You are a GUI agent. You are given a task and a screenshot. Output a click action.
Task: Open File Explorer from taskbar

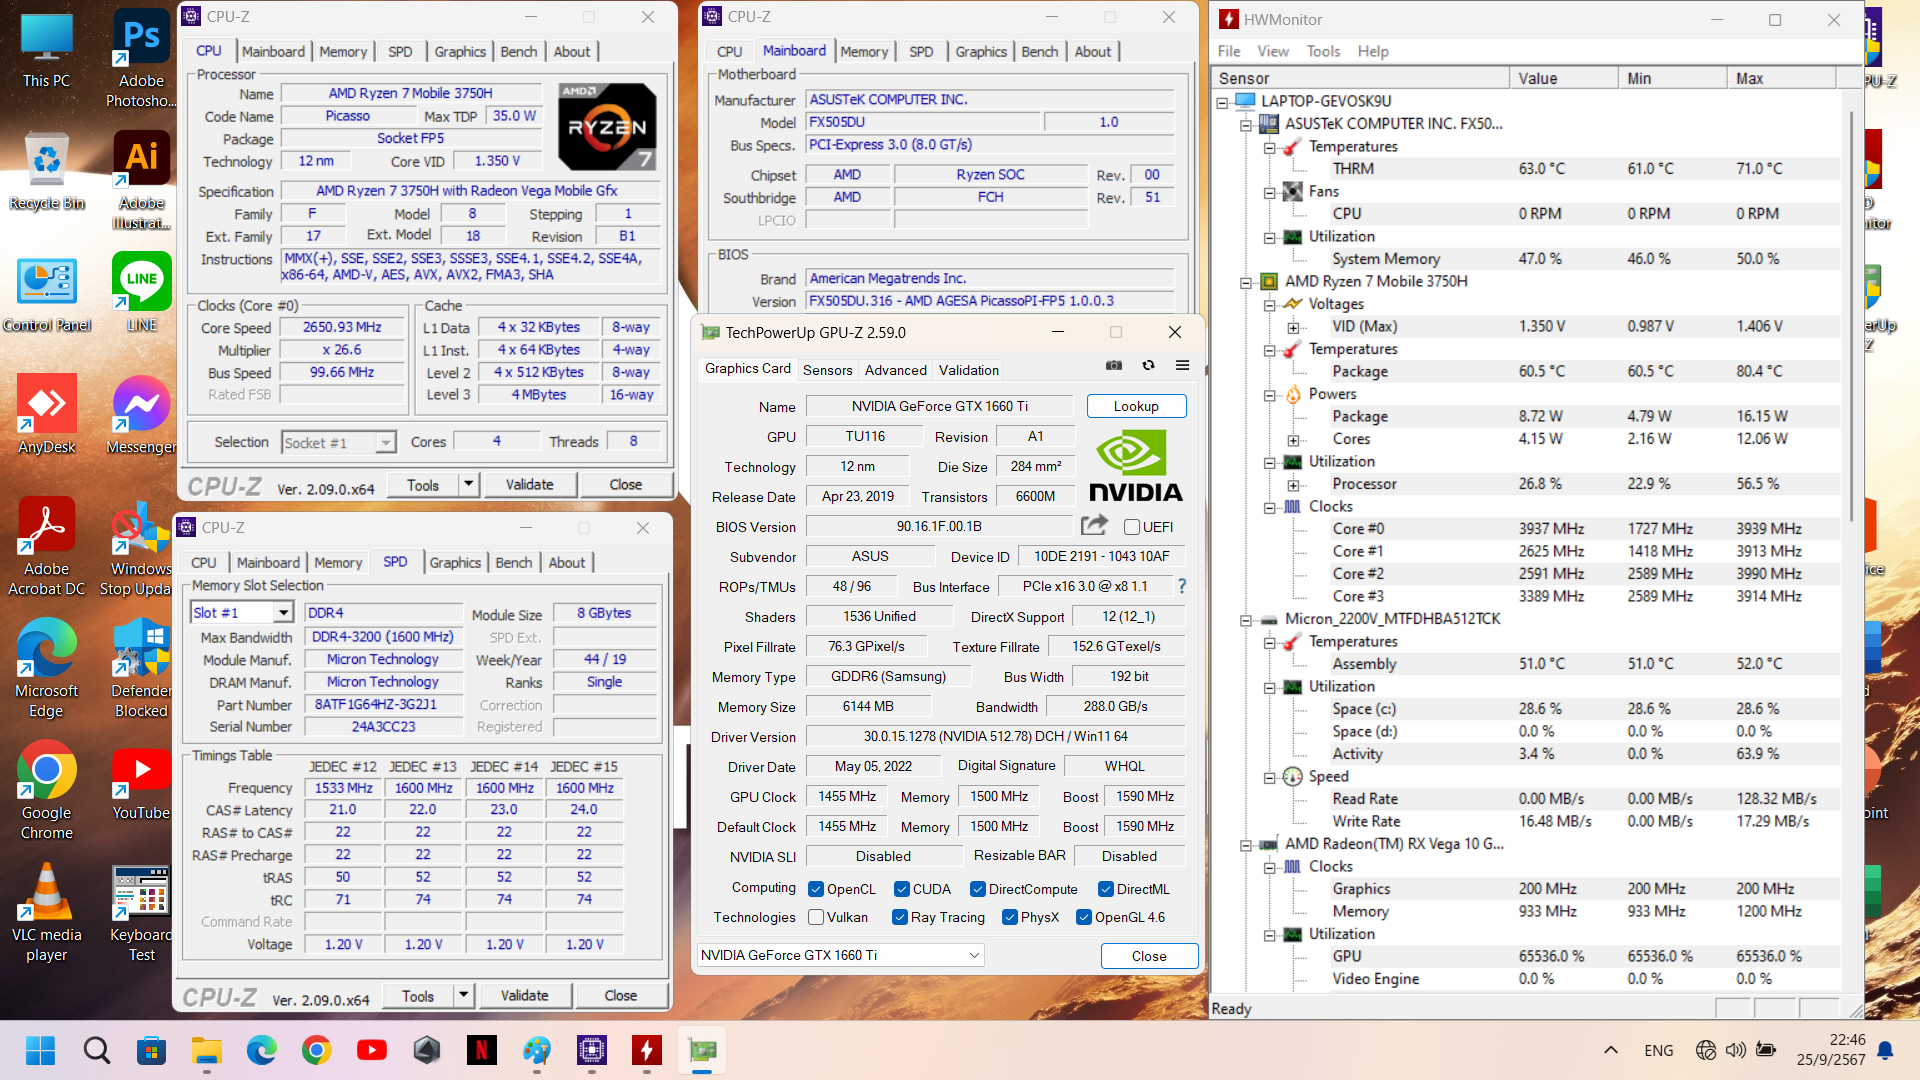206,1050
